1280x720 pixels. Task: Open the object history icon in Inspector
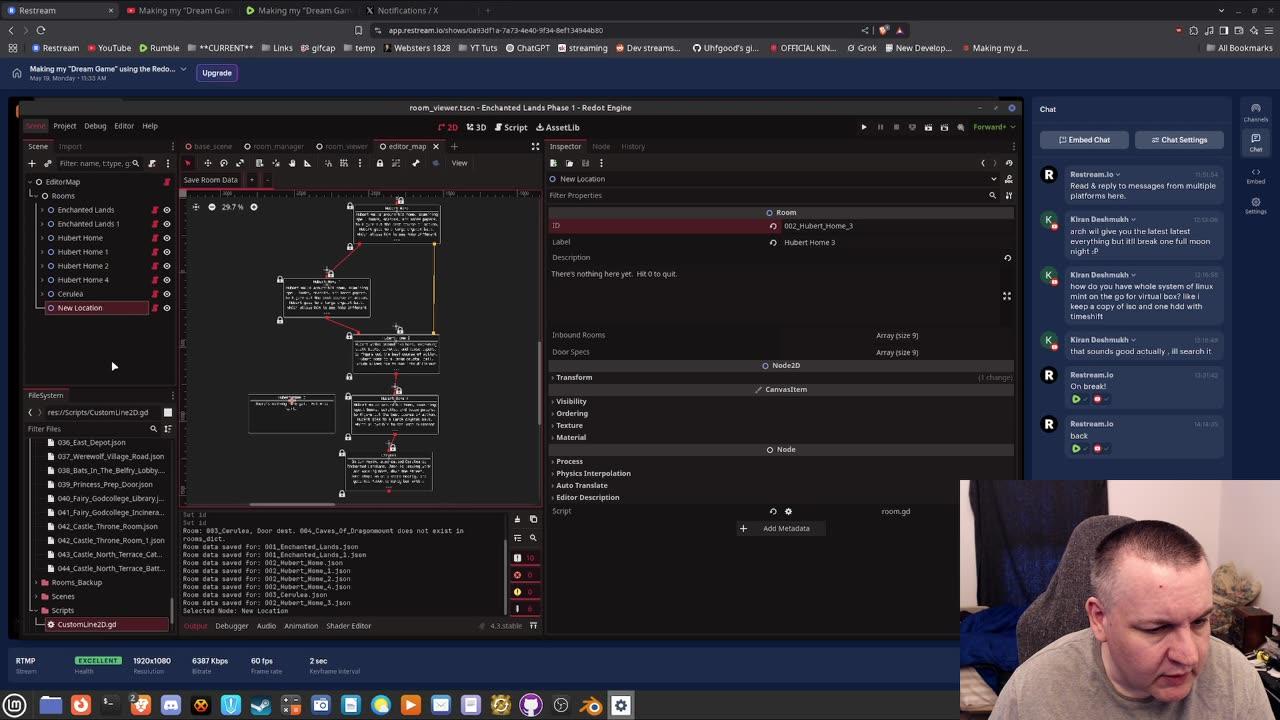(x=1008, y=163)
